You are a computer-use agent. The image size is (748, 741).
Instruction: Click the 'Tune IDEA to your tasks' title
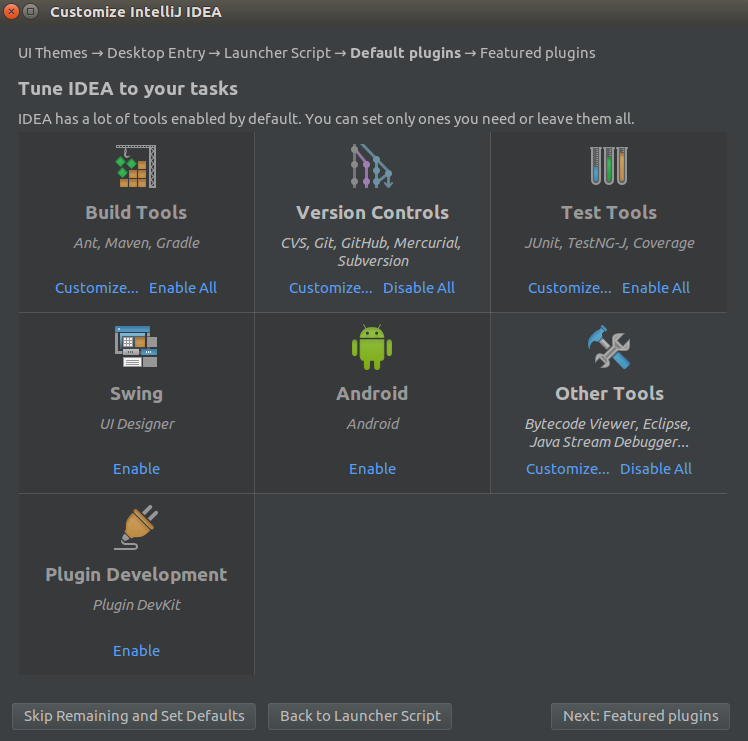pyautogui.click(x=128, y=89)
